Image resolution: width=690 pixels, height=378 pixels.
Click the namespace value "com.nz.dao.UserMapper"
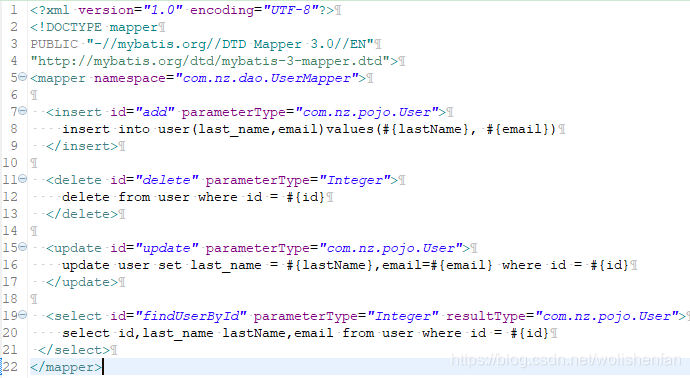[x=267, y=78]
